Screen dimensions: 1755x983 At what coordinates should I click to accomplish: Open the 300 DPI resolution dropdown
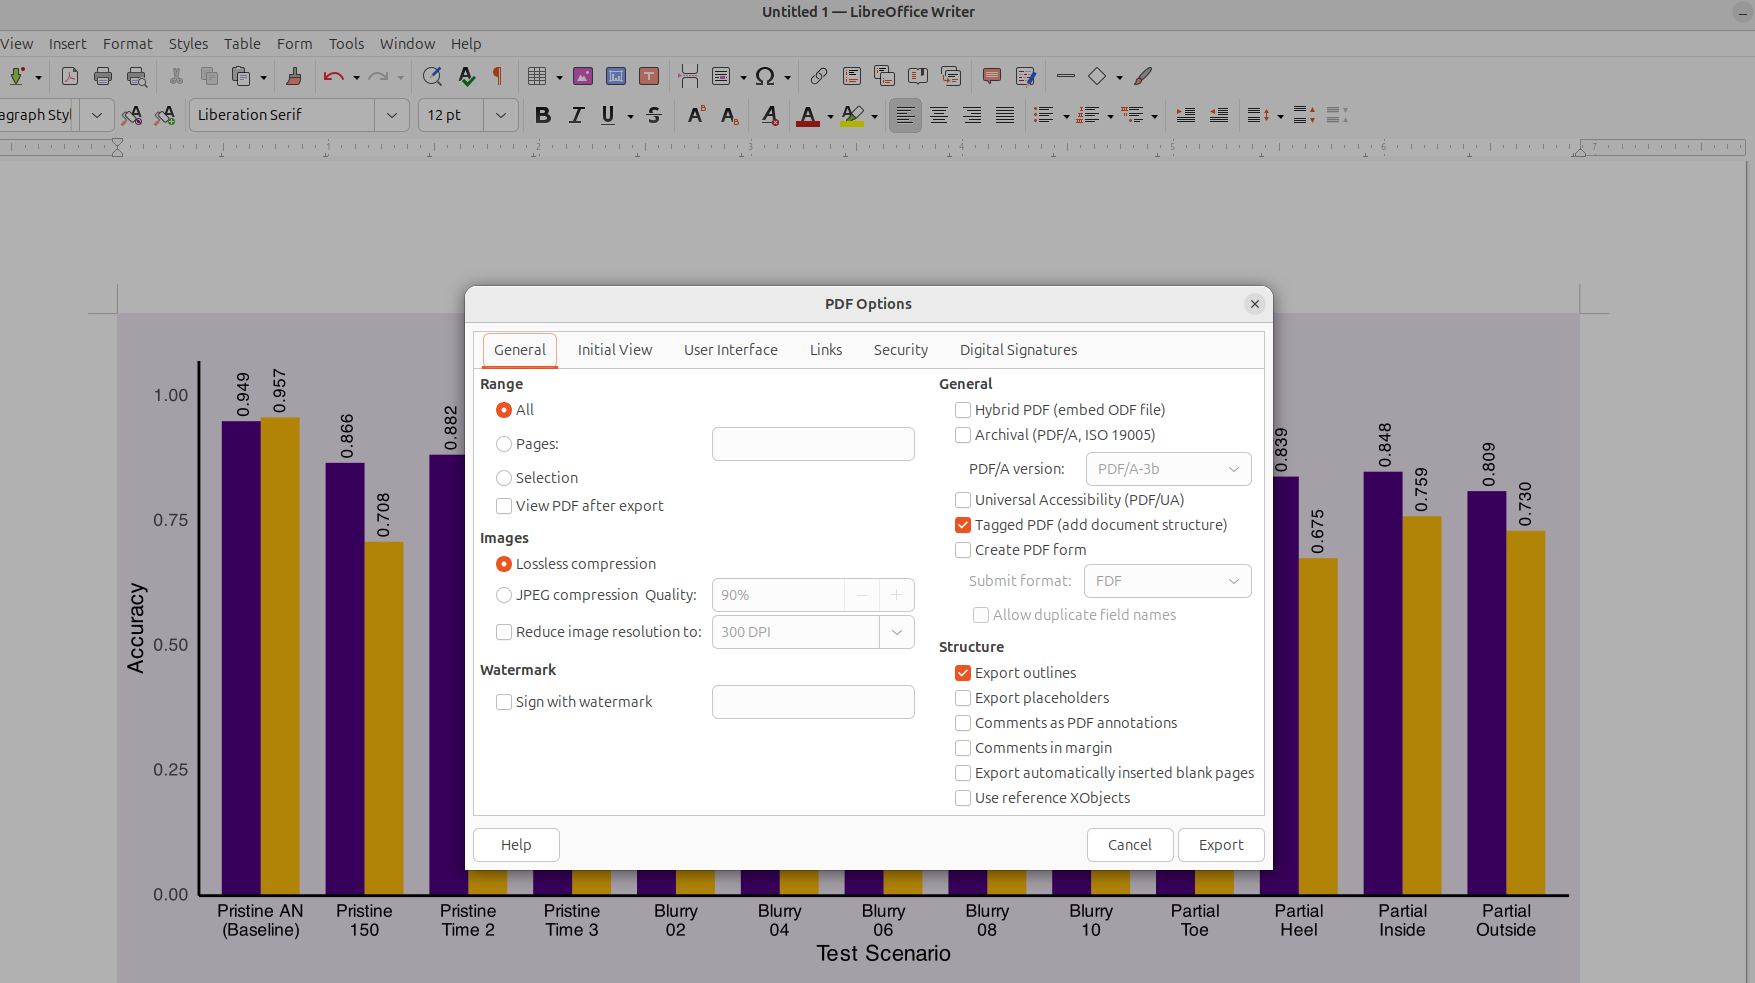897,632
